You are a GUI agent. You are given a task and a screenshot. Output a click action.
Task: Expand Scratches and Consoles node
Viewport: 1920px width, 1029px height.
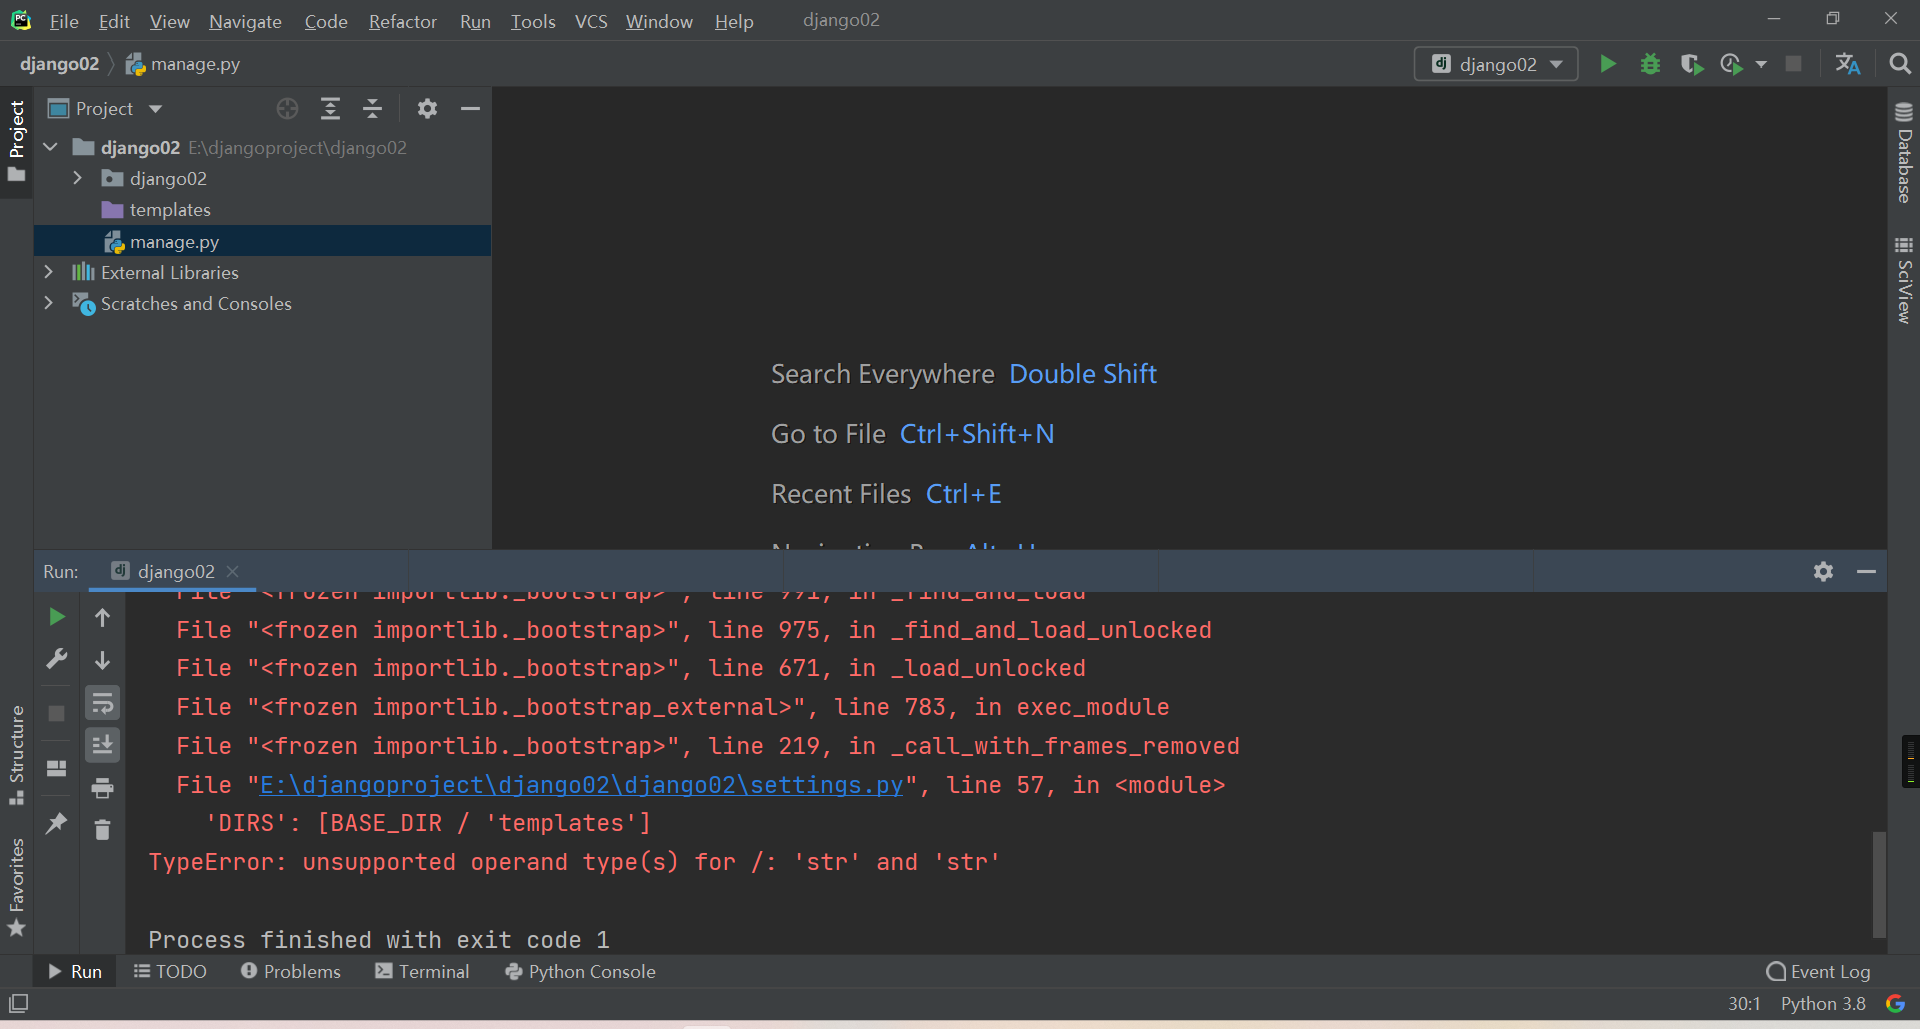point(48,303)
